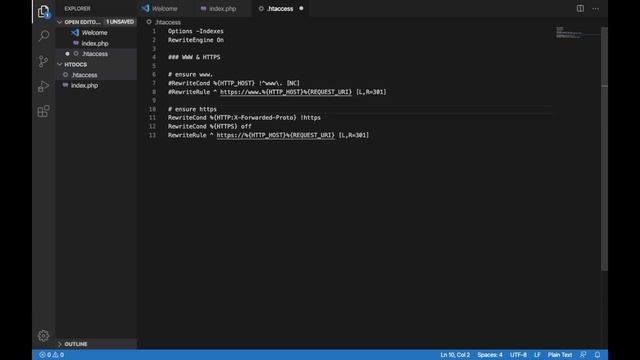The width and height of the screenshot is (640, 360).
Task: Click the 1 UNSAVED badge
Action: tap(120, 22)
